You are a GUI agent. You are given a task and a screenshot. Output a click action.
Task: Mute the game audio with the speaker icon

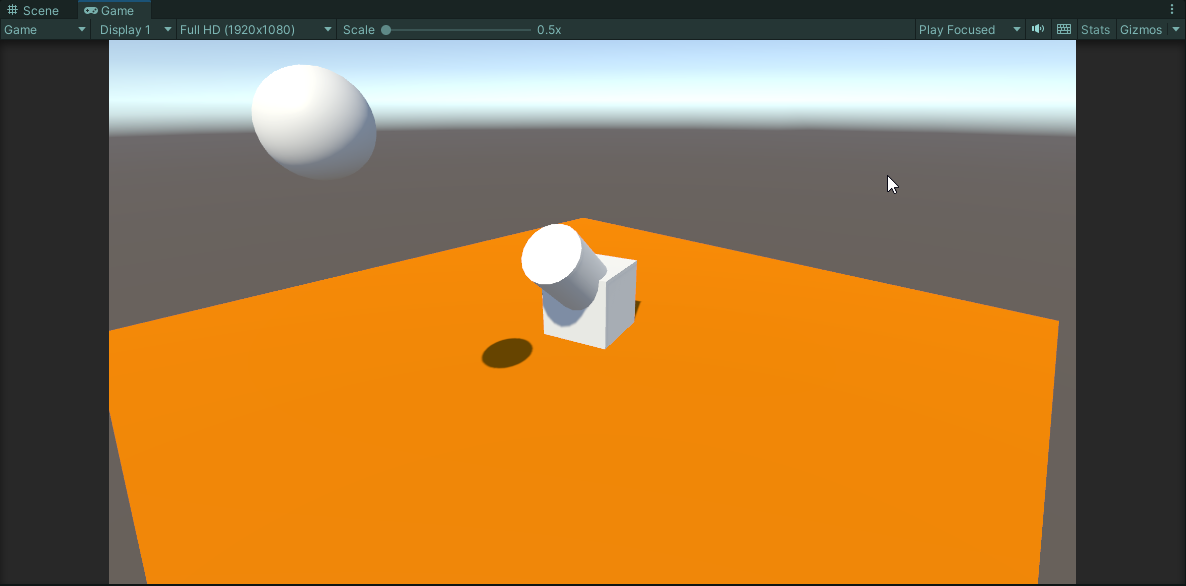point(1038,29)
